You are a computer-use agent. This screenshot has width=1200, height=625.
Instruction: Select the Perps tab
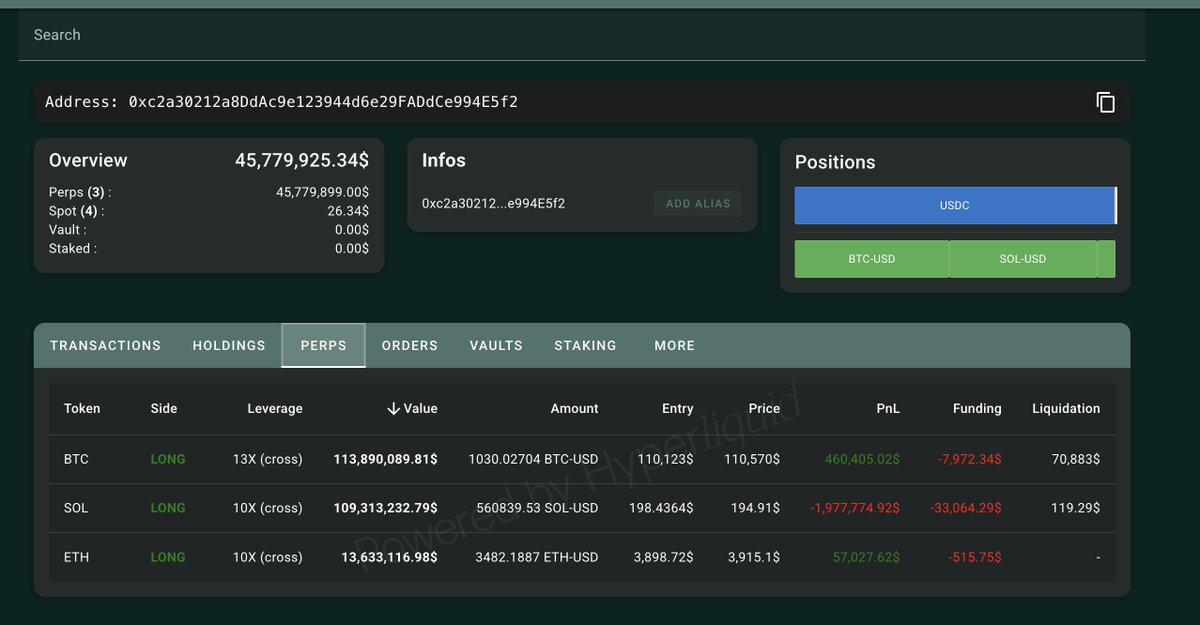pos(323,345)
